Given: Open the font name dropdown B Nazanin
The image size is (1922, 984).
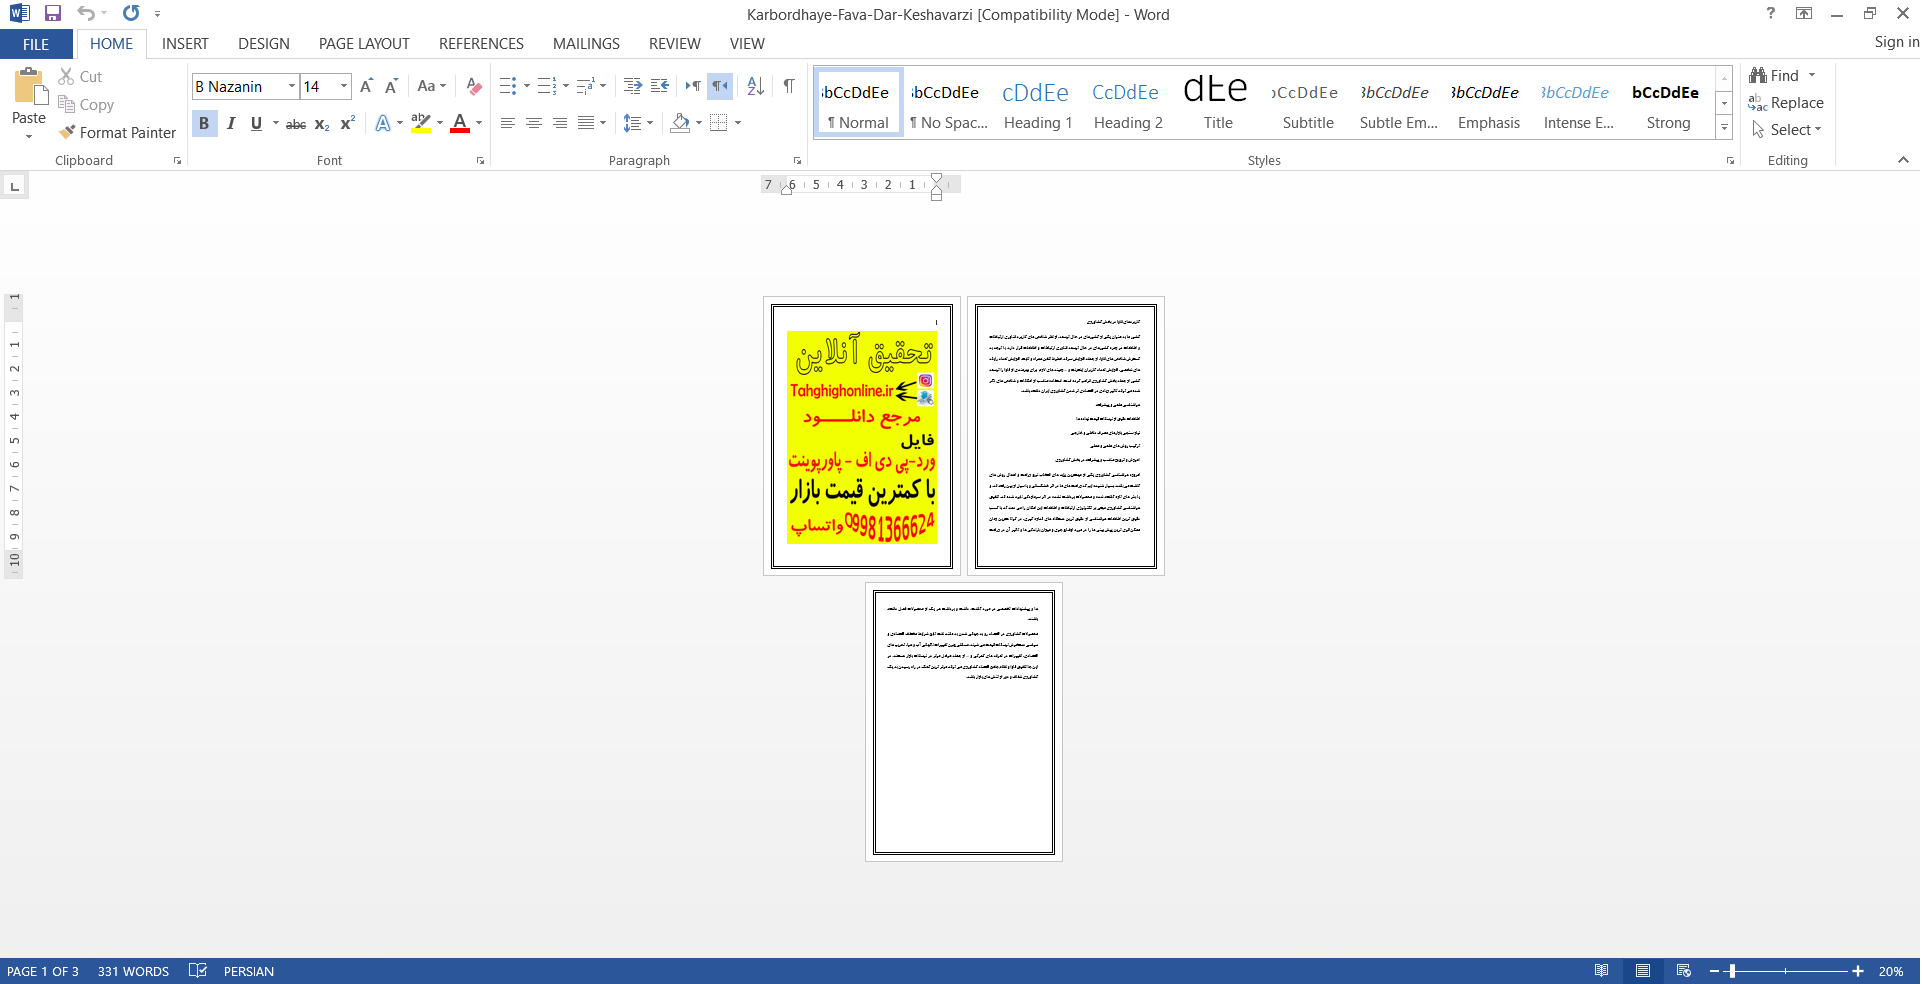Looking at the screenshot, I should 292,86.
